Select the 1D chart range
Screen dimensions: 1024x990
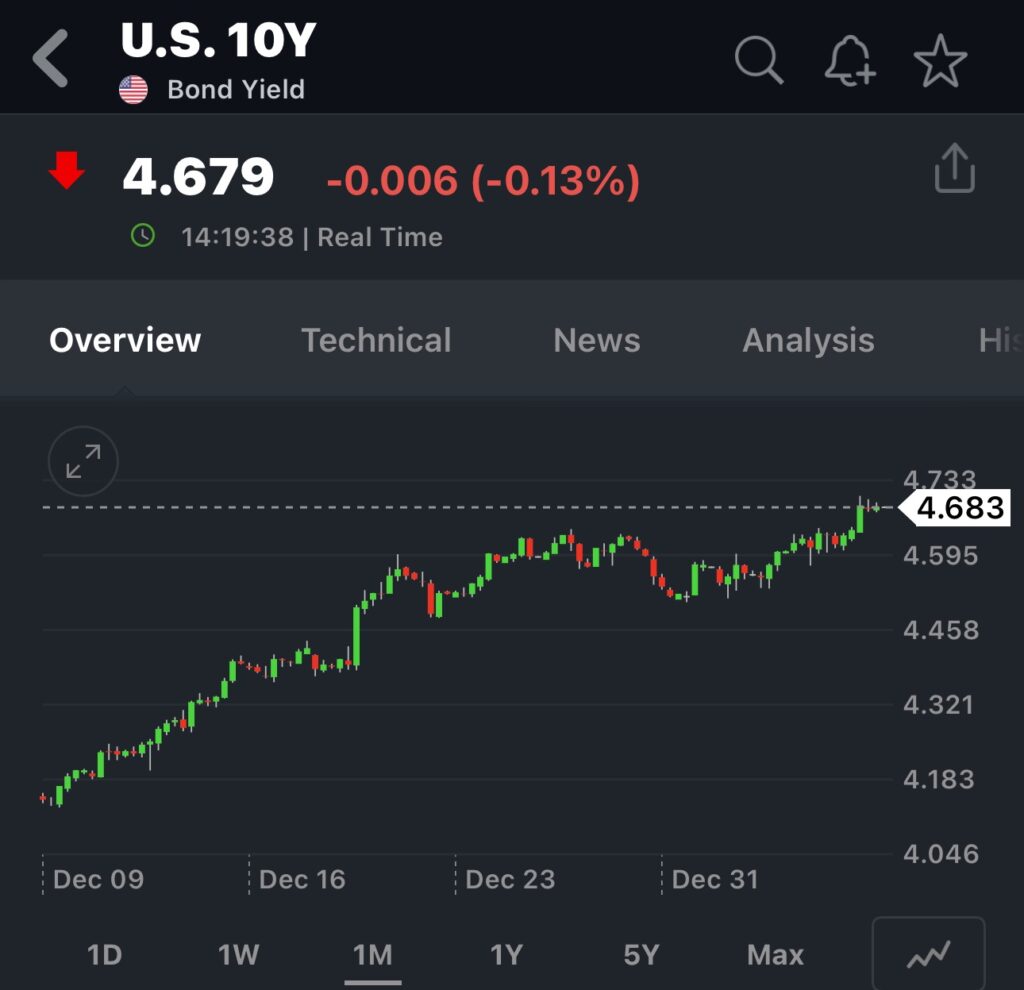click(x=104, y=955)
